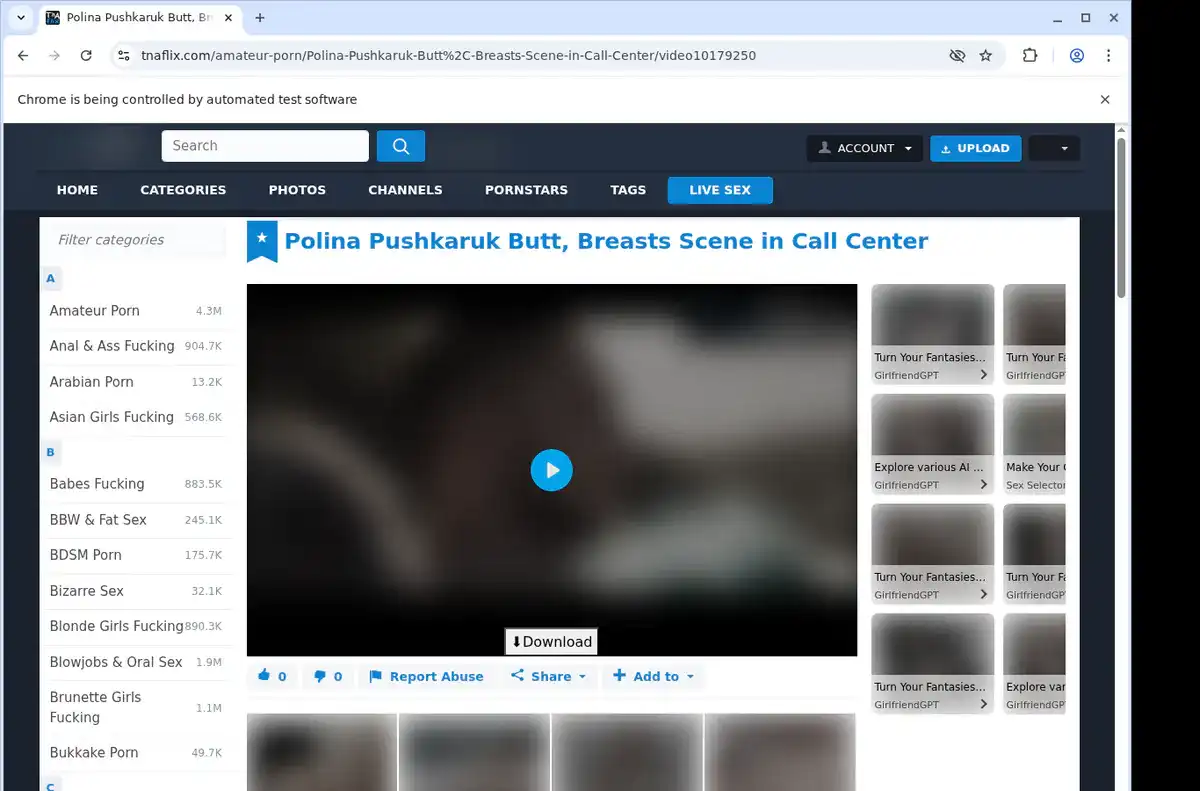Open the Chrome profile icon
This screenshot has height=791, width=1200.
pos(1077,56)
